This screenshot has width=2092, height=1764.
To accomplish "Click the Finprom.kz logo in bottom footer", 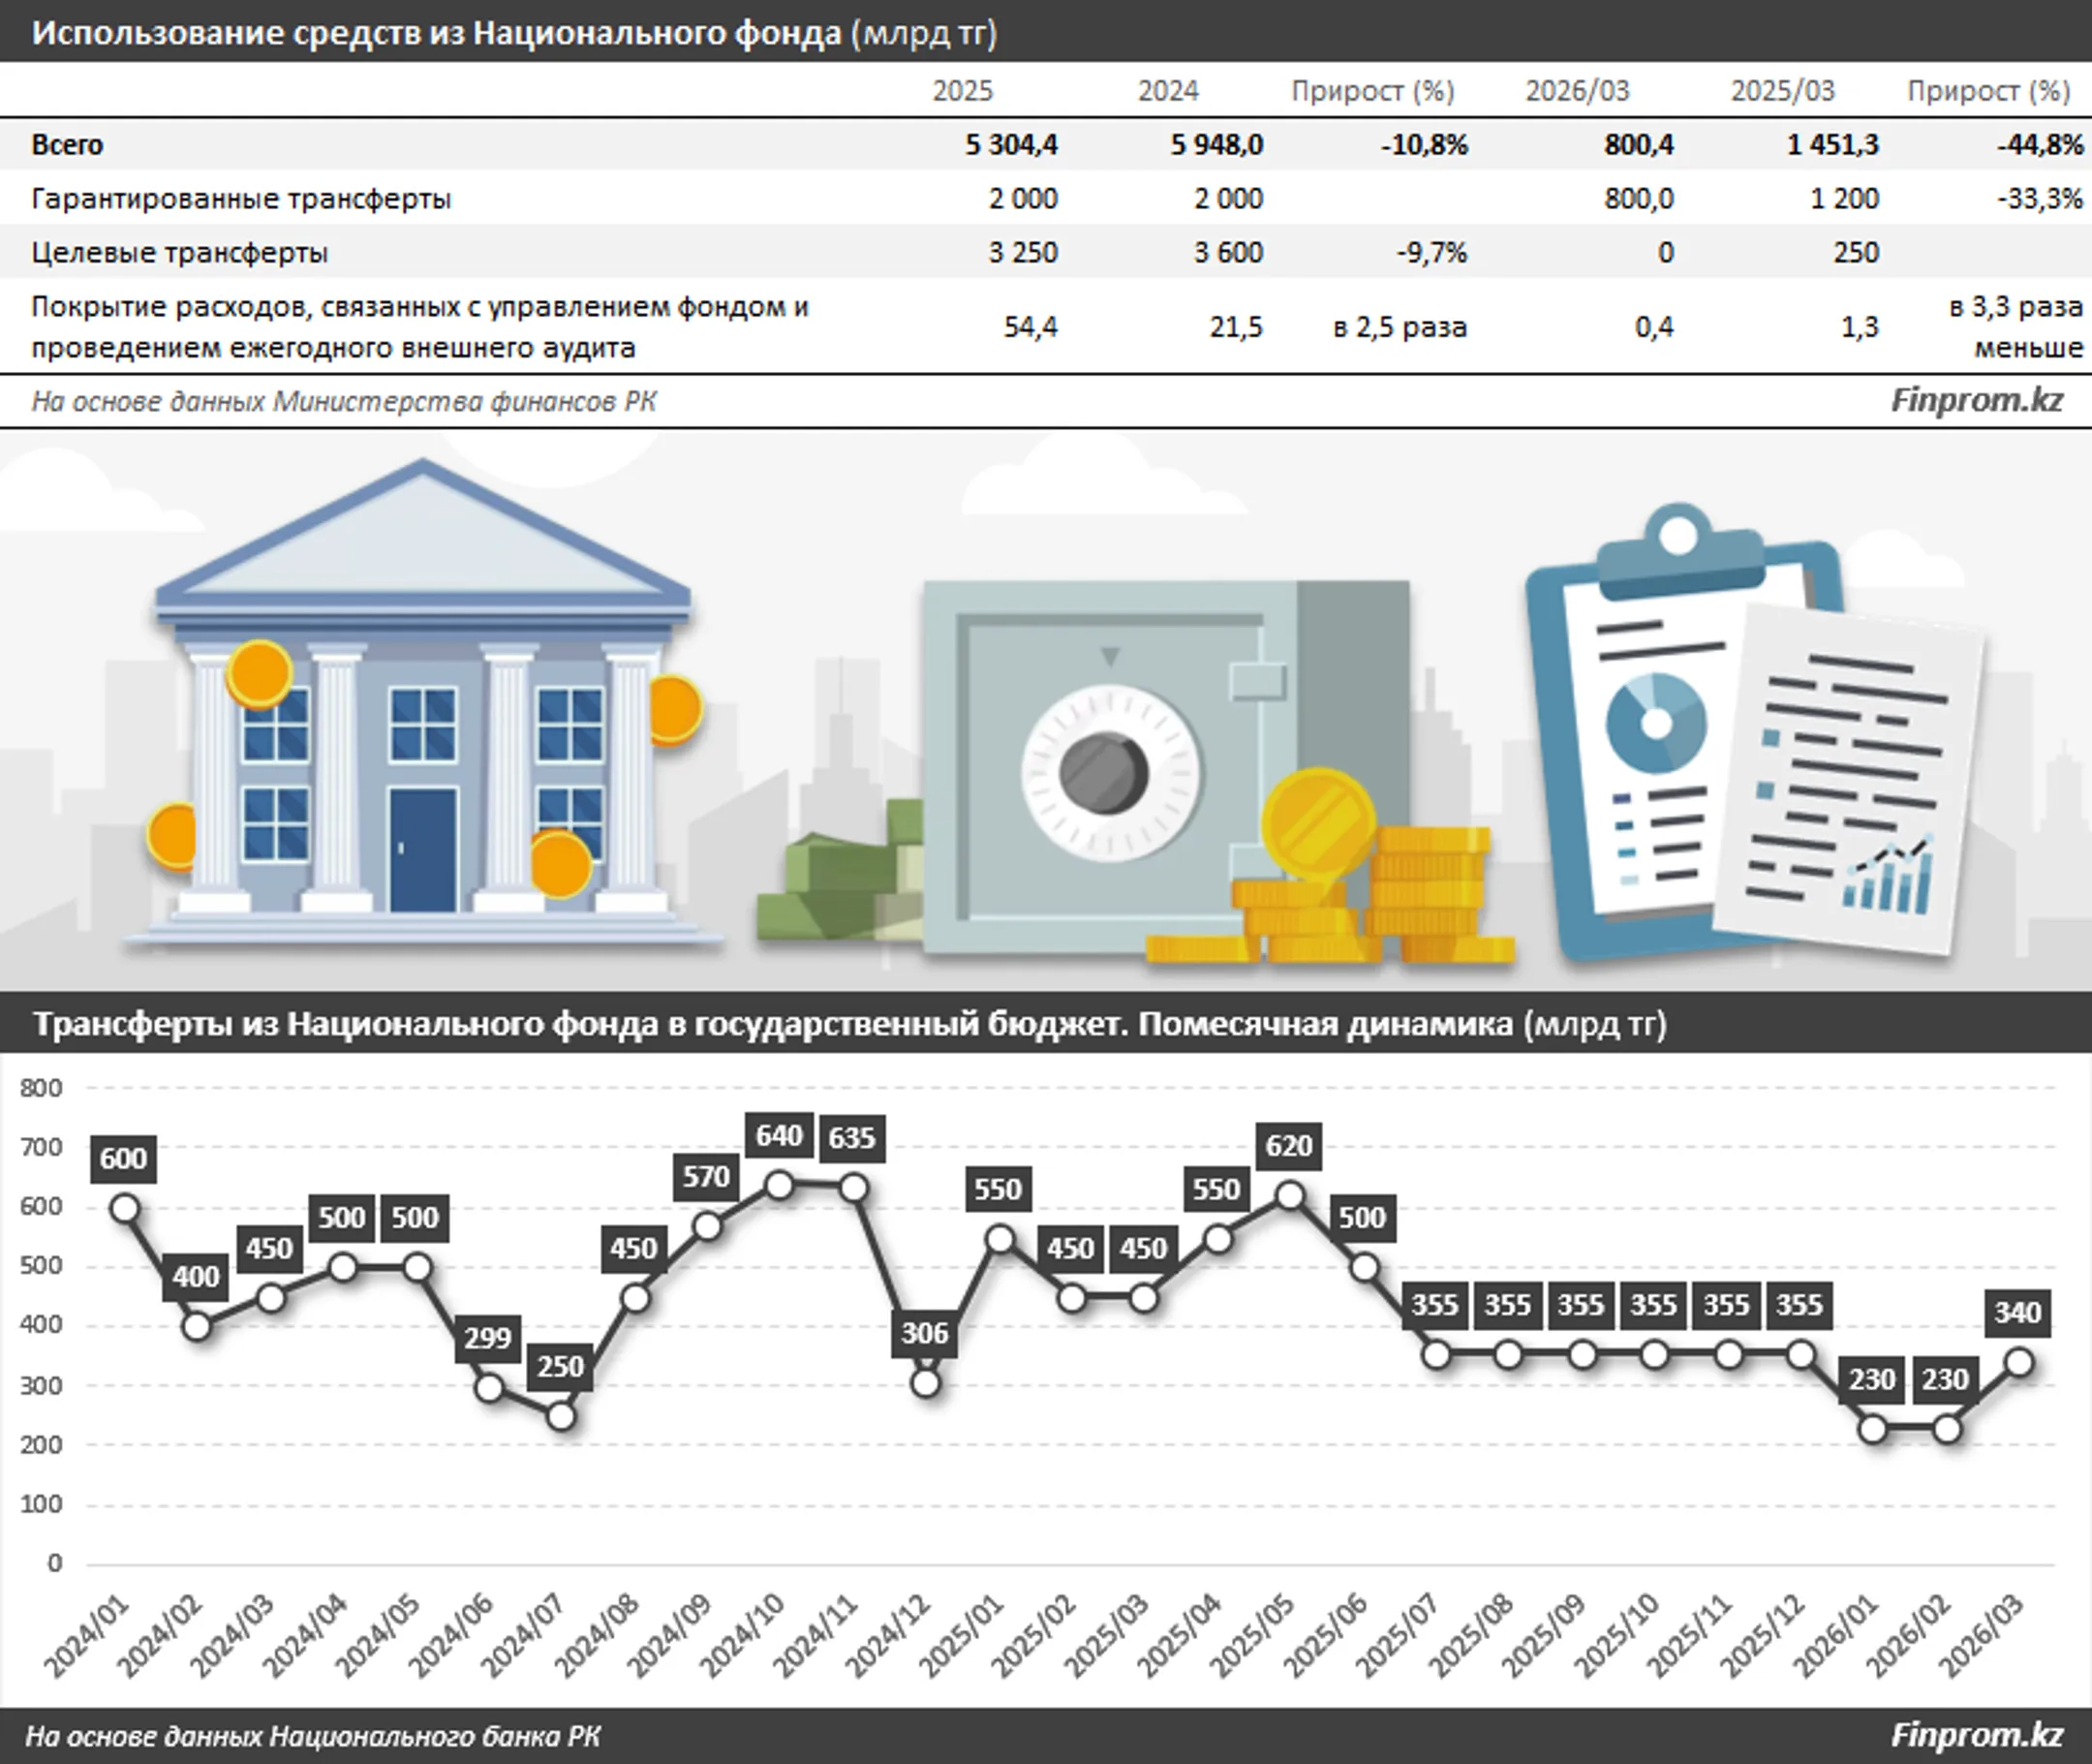I will (x=1976, y=1735).
